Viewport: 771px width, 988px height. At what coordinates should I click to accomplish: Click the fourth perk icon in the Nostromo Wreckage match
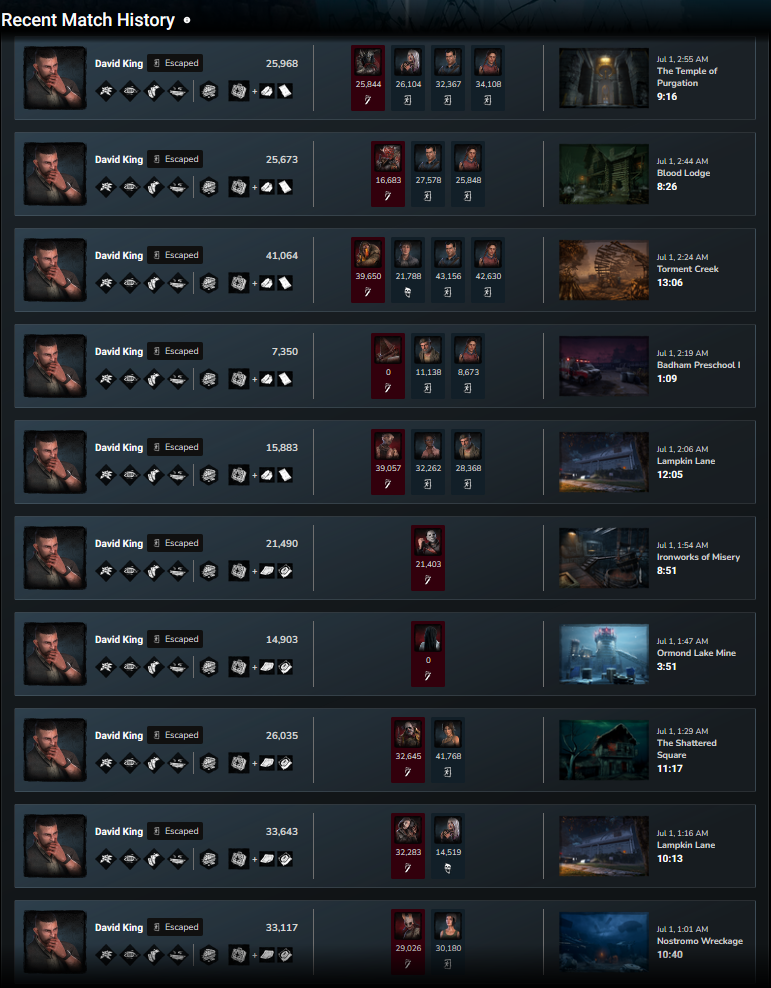coord(178,955)
